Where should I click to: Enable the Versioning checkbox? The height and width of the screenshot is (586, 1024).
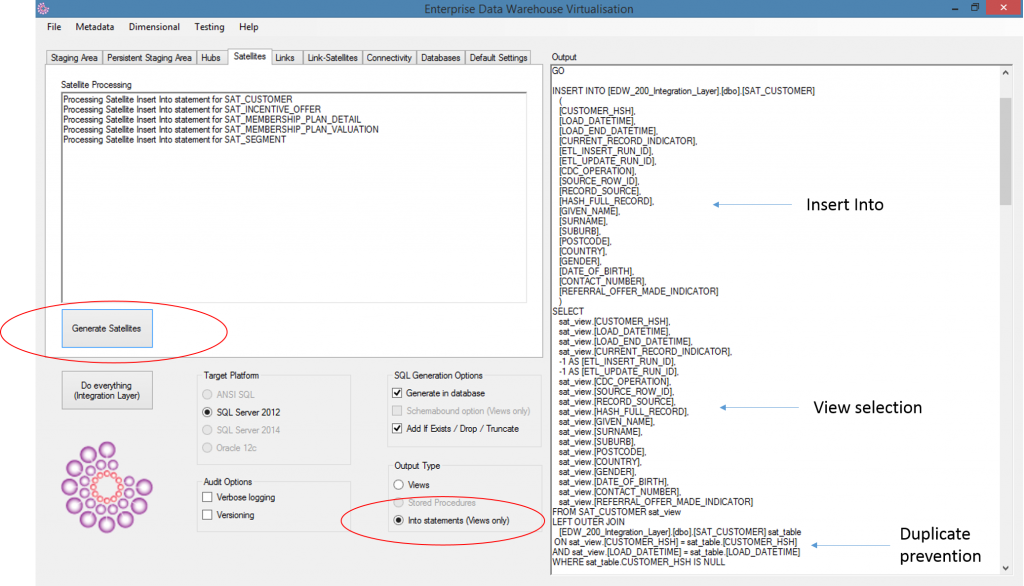pos(207,515)
